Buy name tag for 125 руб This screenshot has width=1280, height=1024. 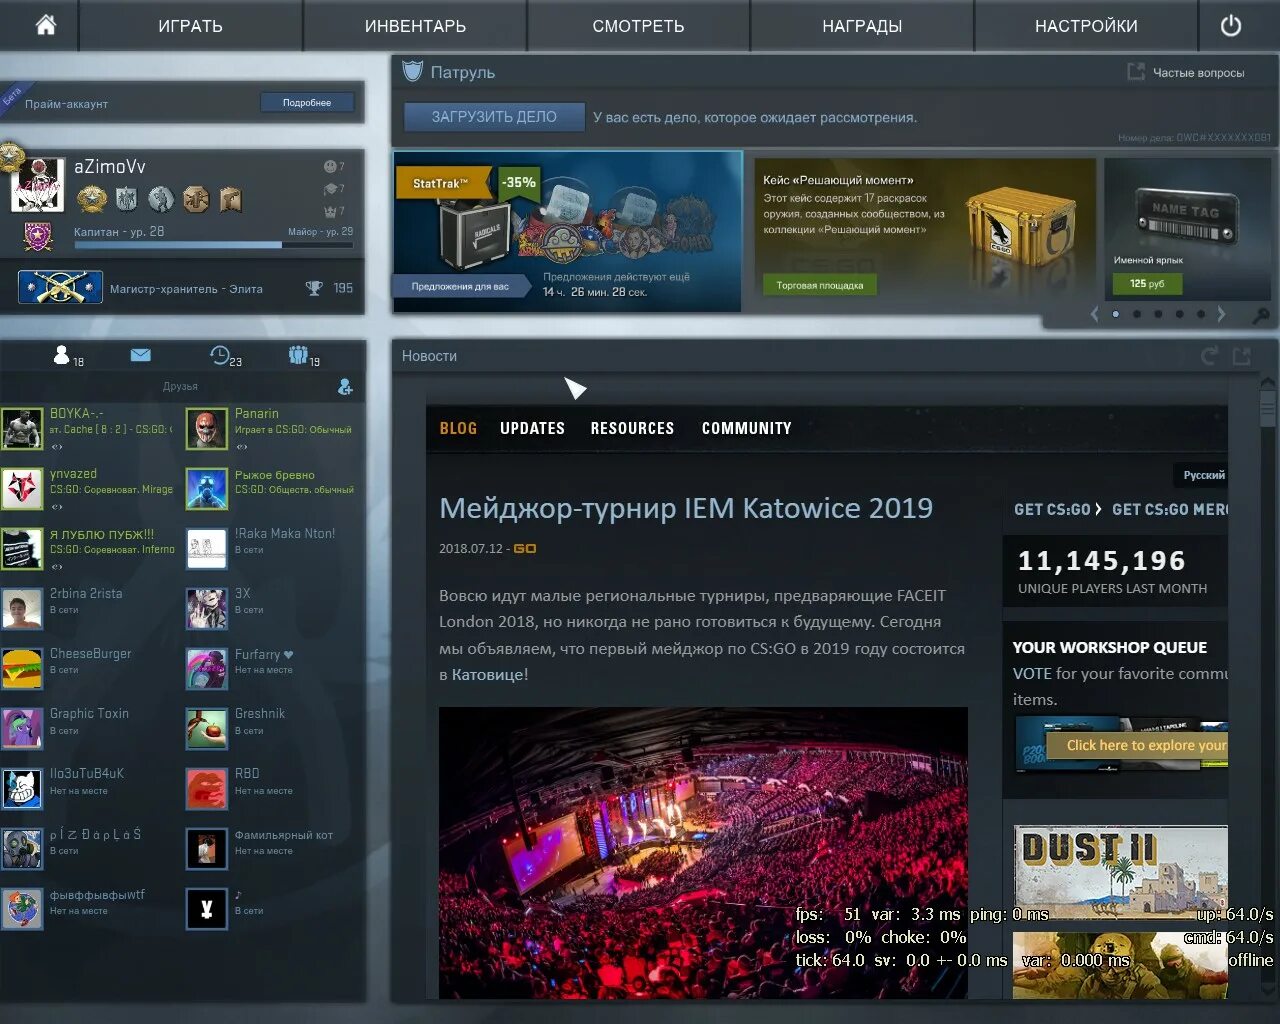pyautogui.click(x=1147, y=284)
